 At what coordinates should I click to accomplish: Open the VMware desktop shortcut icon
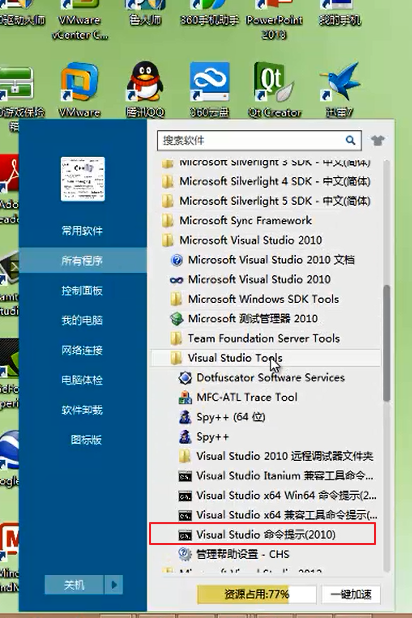point(80,82)
